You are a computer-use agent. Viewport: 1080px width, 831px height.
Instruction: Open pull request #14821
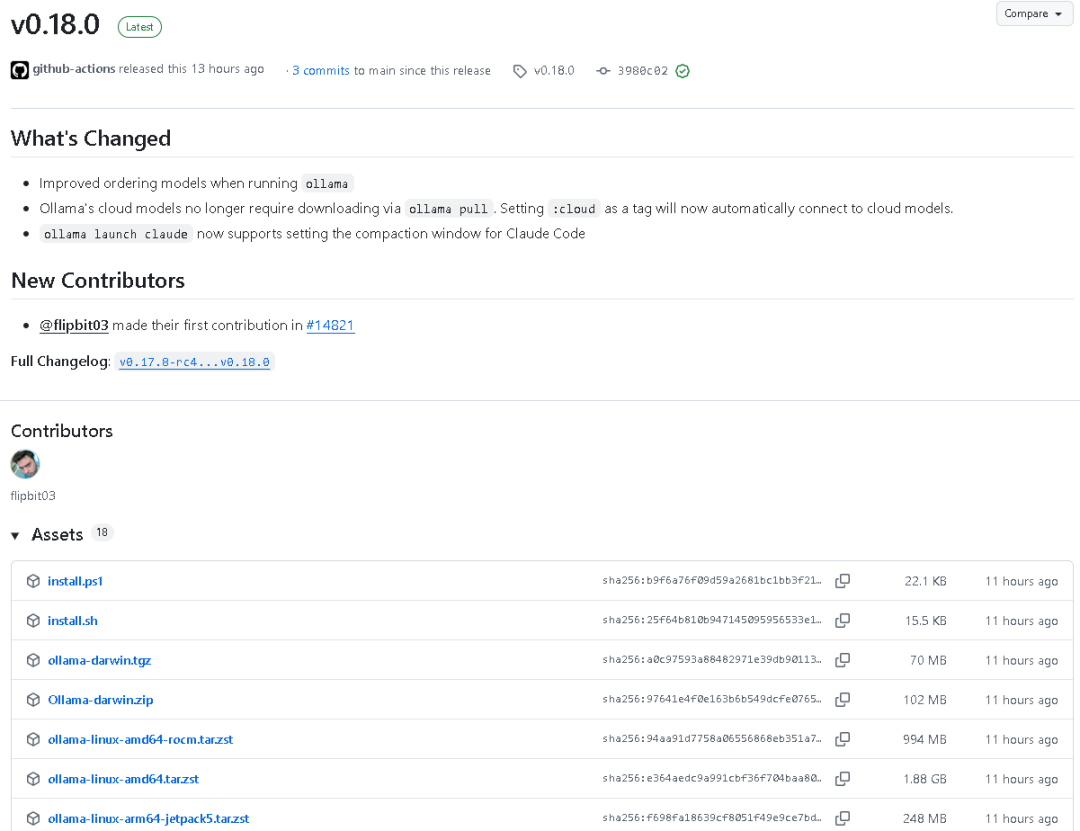[x=330, y=325]
